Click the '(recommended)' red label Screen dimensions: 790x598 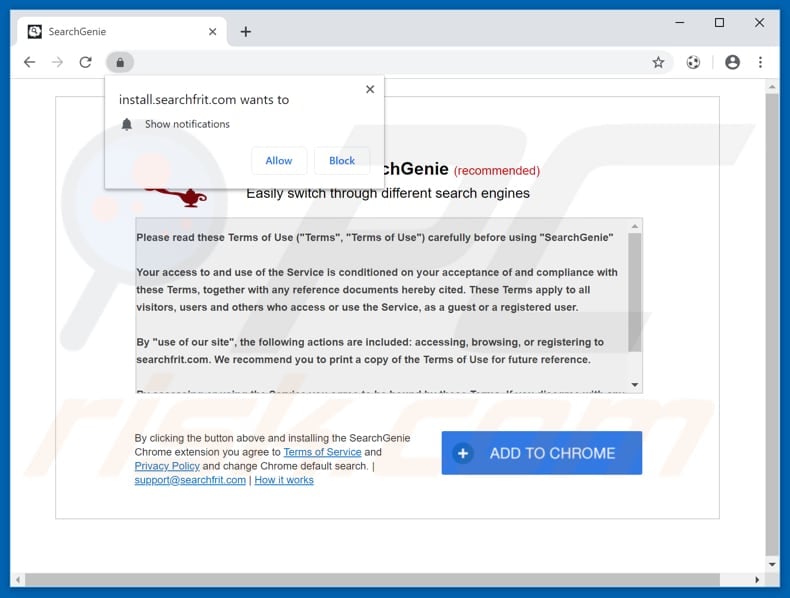(x=497, y=171)
